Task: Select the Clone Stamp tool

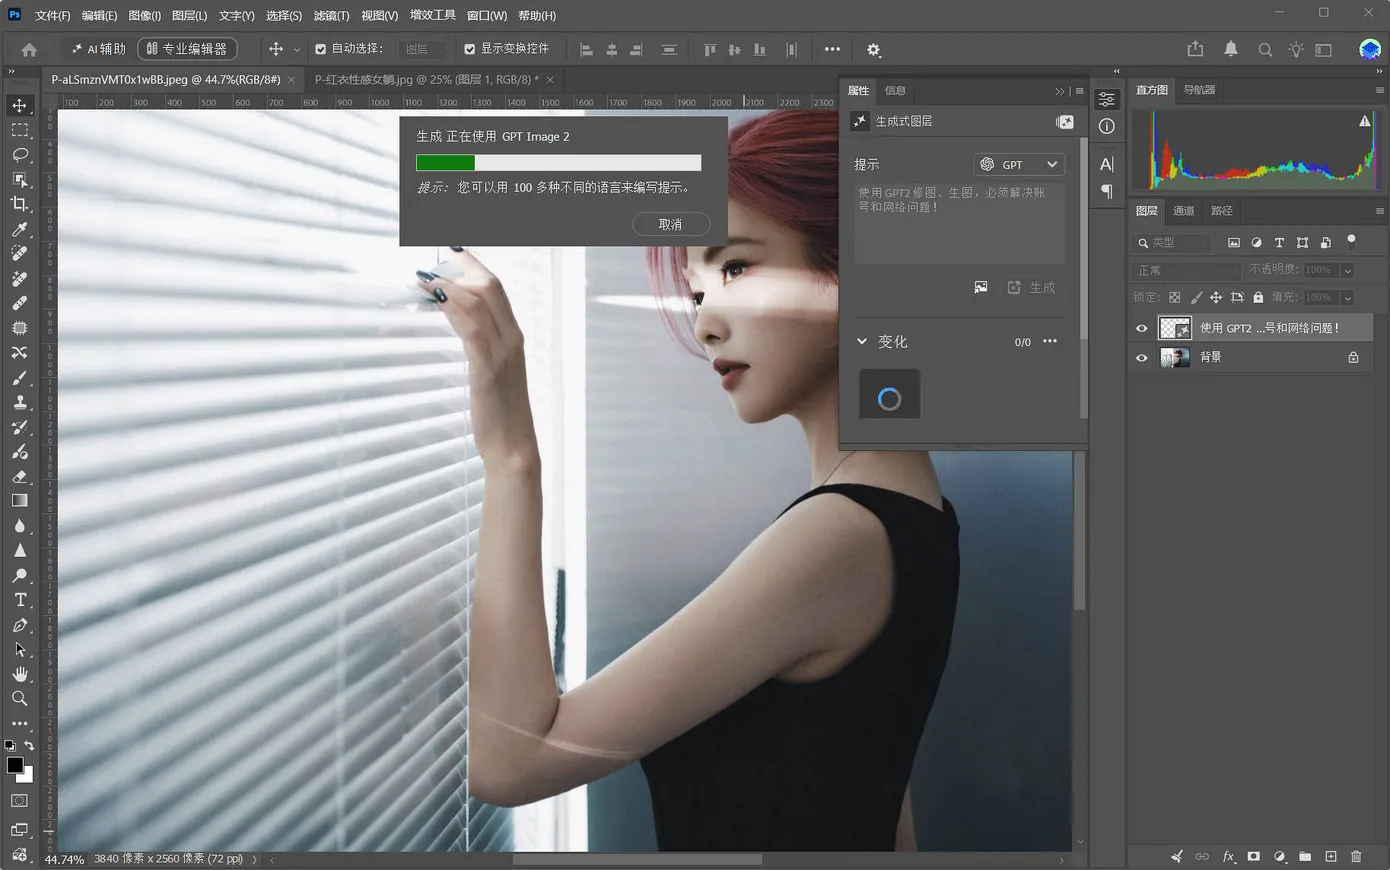Action: click(x=19, y=402)
